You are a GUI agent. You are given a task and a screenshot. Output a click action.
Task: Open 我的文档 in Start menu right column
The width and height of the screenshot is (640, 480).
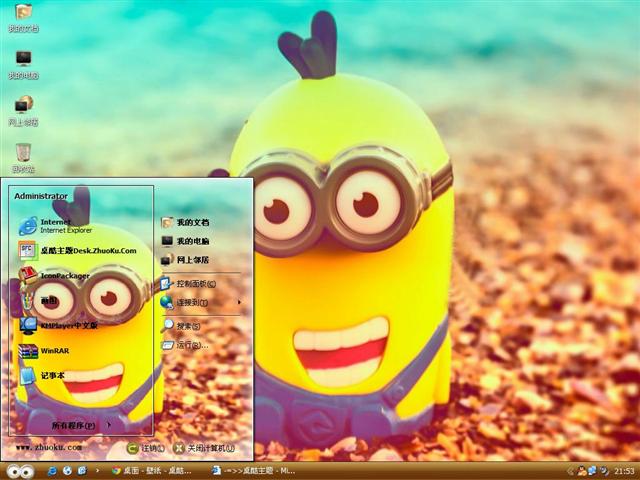(192, 222)
